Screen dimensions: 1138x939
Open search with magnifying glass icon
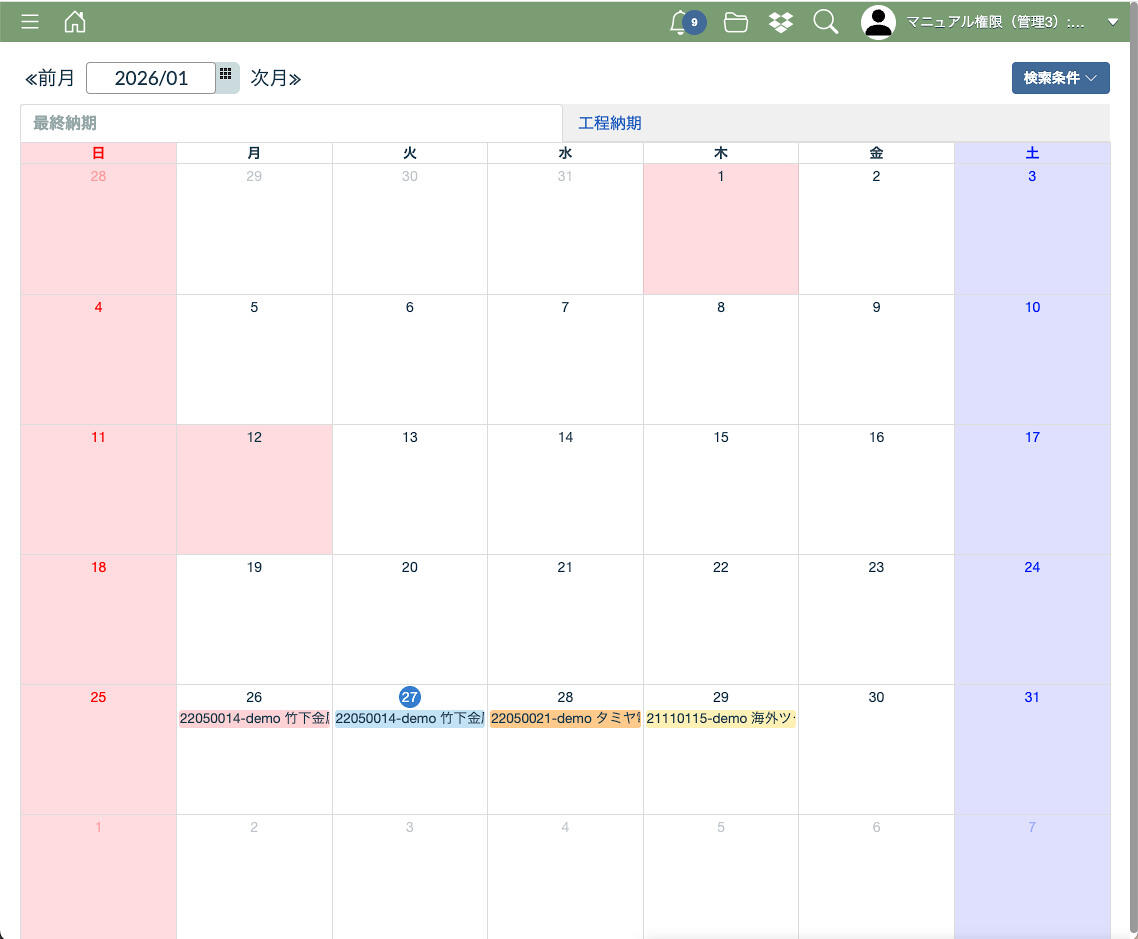[x=826, y=22]
